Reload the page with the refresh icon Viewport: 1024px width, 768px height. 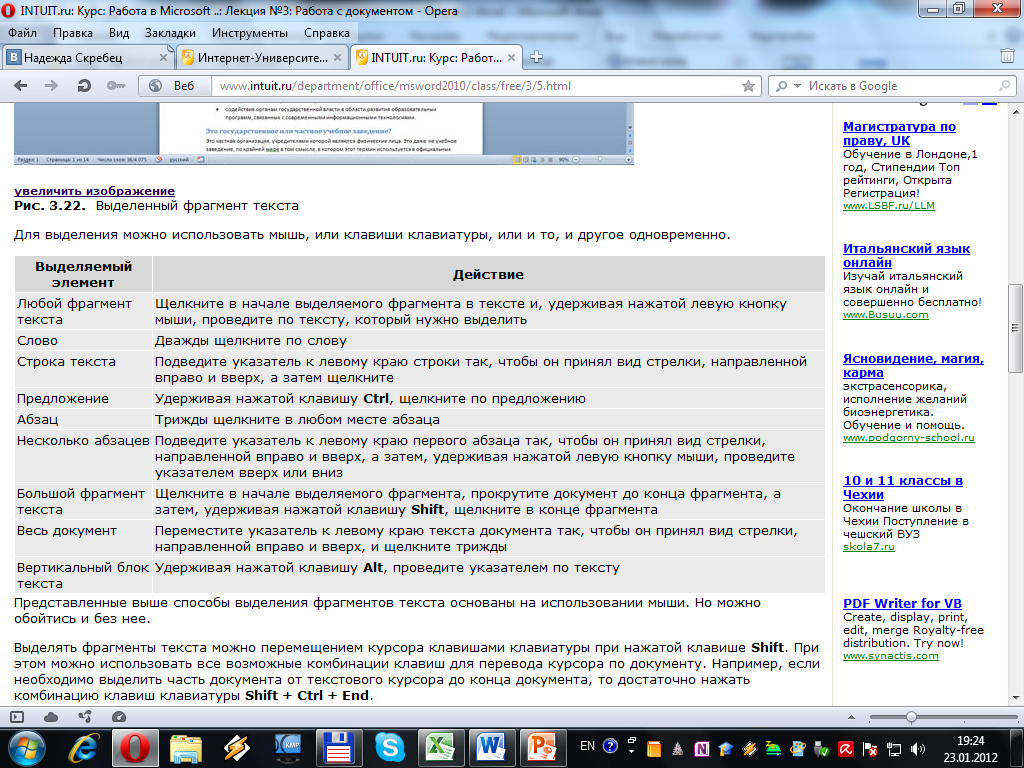coord(84,86)
